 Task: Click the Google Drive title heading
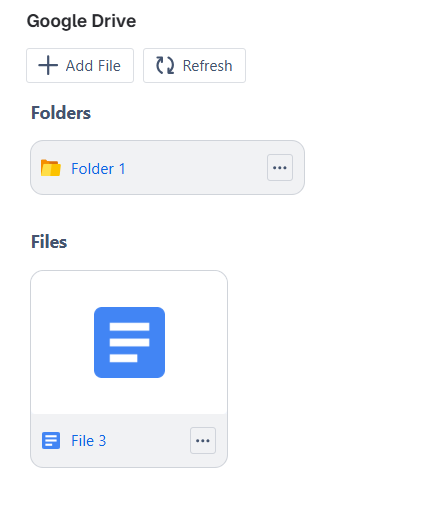[81, 21]
